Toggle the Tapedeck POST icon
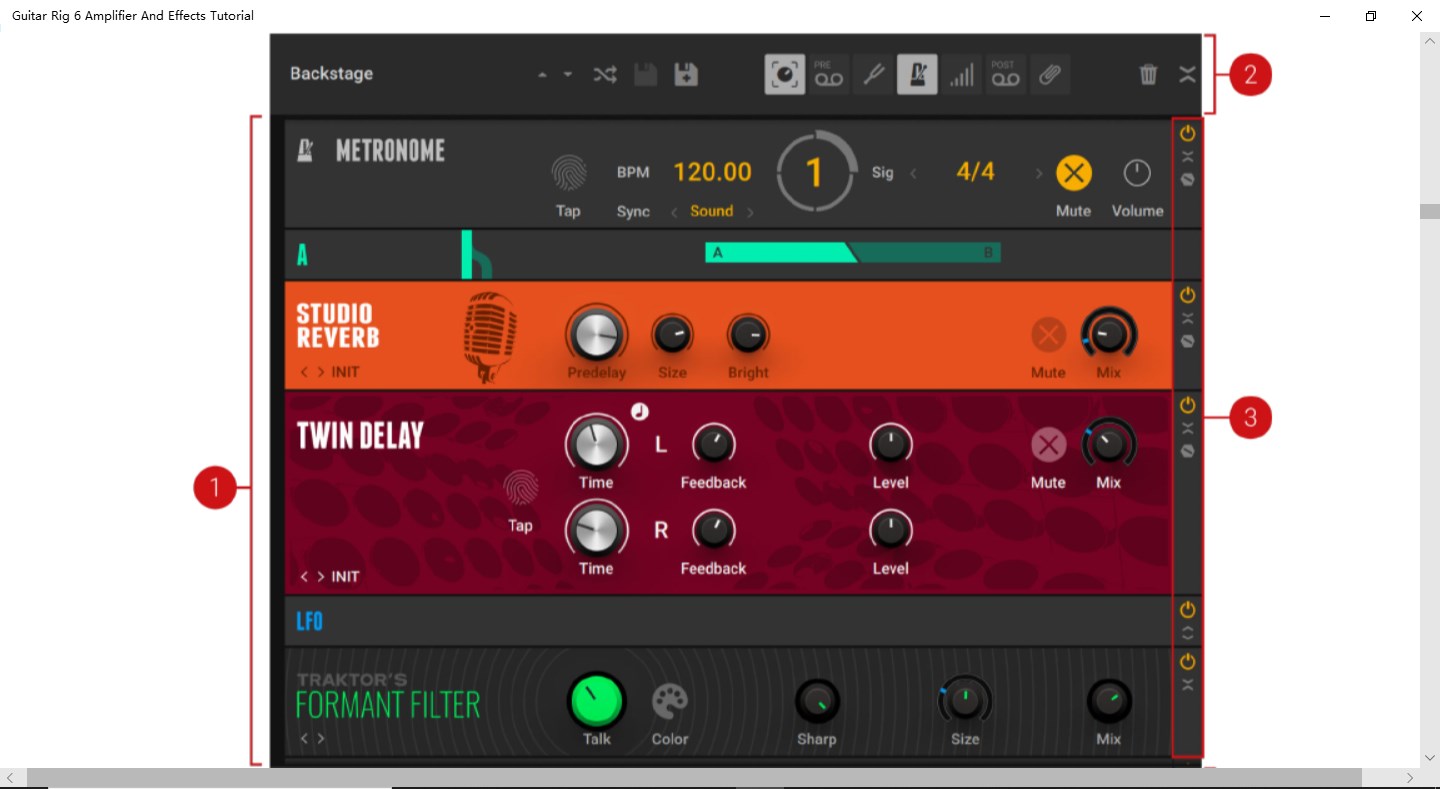 click(x=1005, y=75)
